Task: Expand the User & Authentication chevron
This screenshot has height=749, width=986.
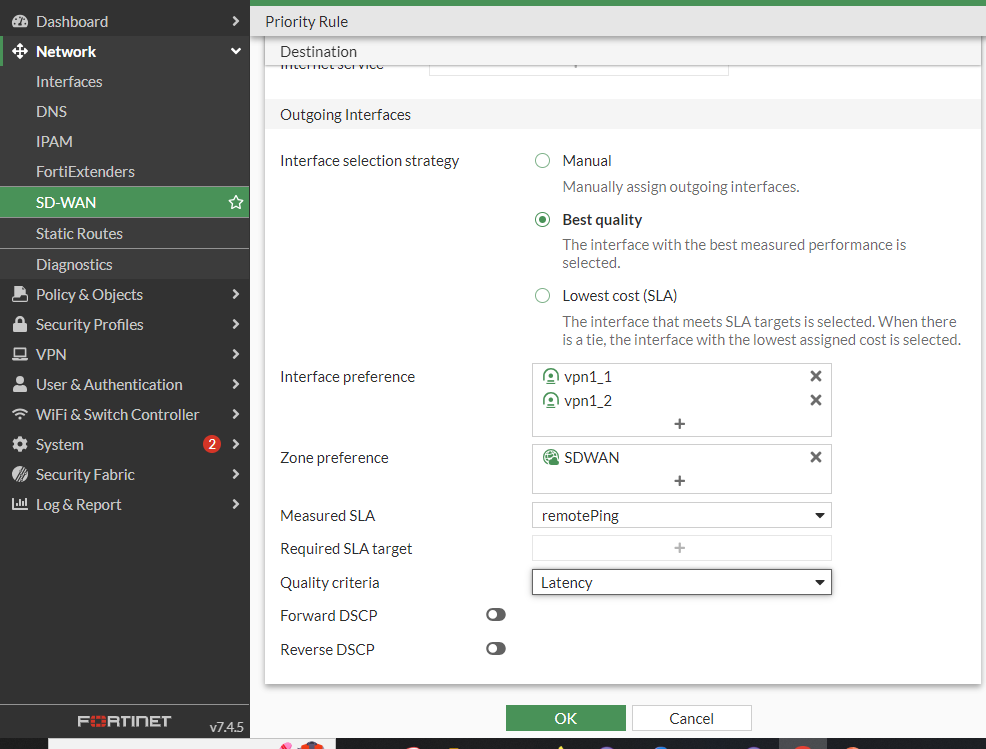Action: (x=236, y=384)
